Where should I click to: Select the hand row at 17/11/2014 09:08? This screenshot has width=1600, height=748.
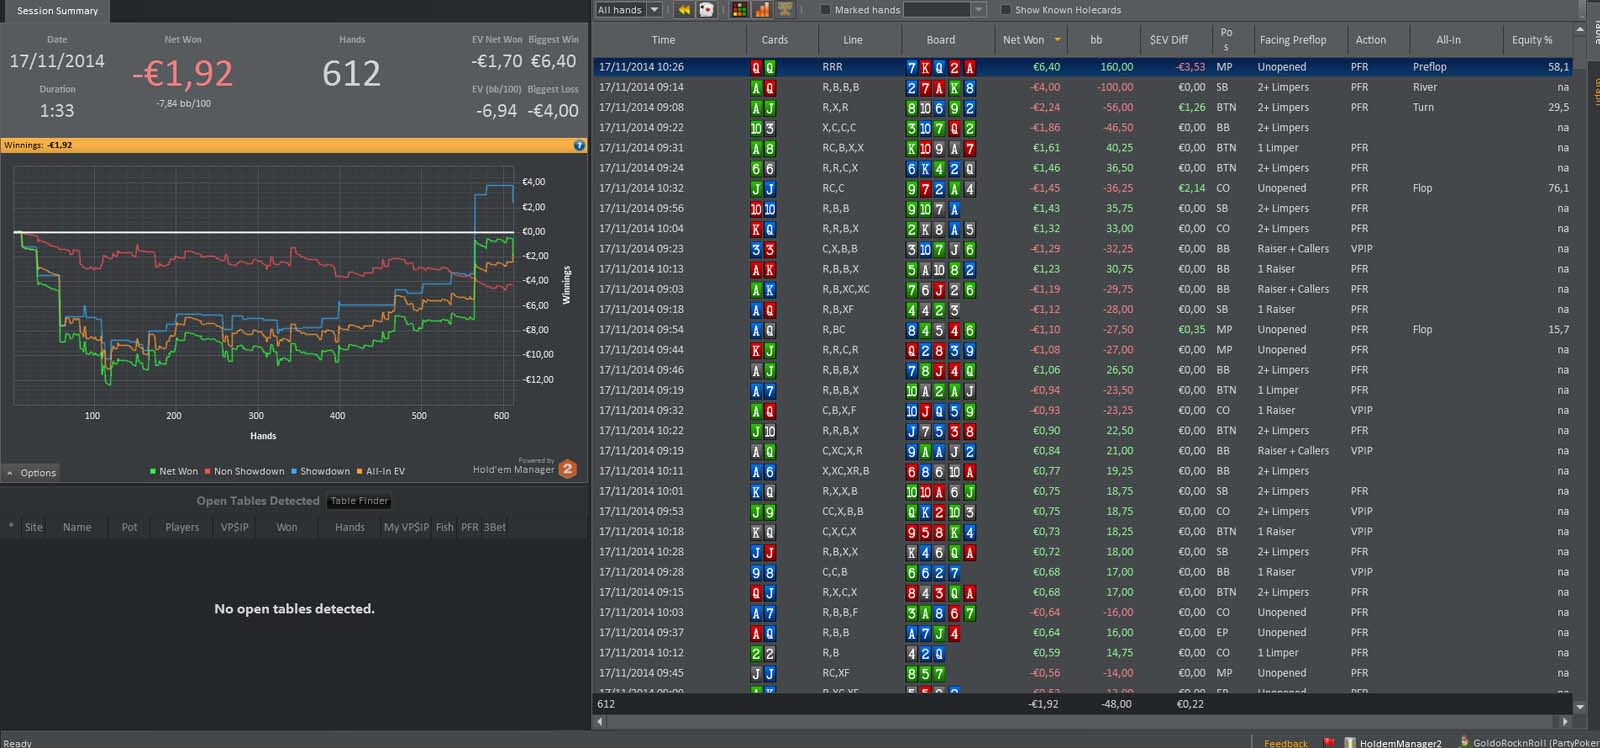pyautogui.click(x=1083, y=107)
